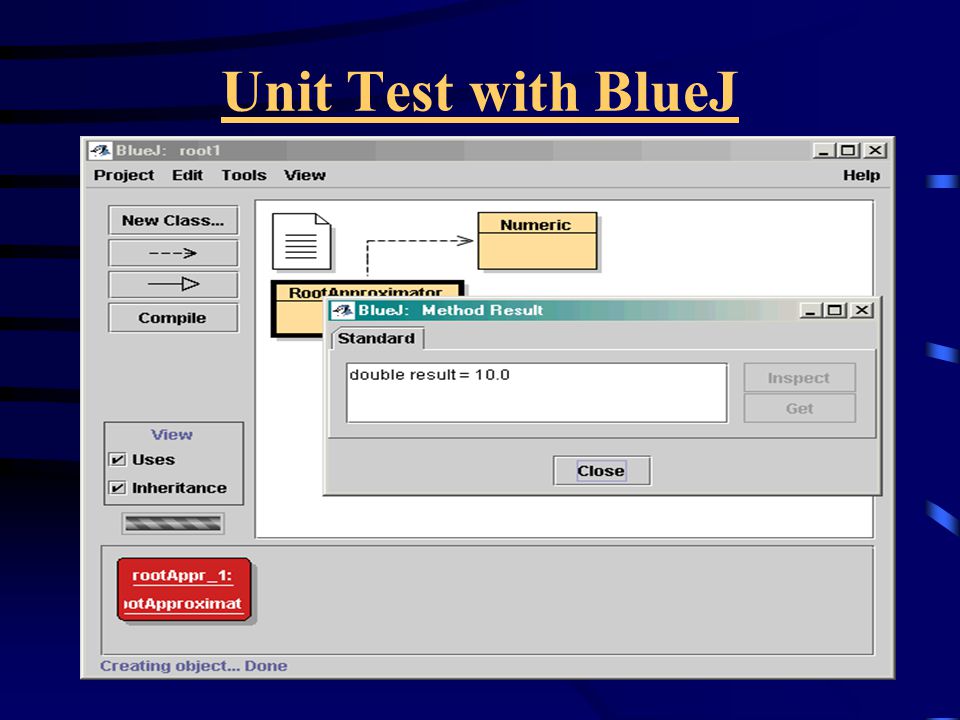The height and width of the screenshot is (720, 960).
Task: Click the BlueJ icon in main title bar
Action: [x=100, y=150]
